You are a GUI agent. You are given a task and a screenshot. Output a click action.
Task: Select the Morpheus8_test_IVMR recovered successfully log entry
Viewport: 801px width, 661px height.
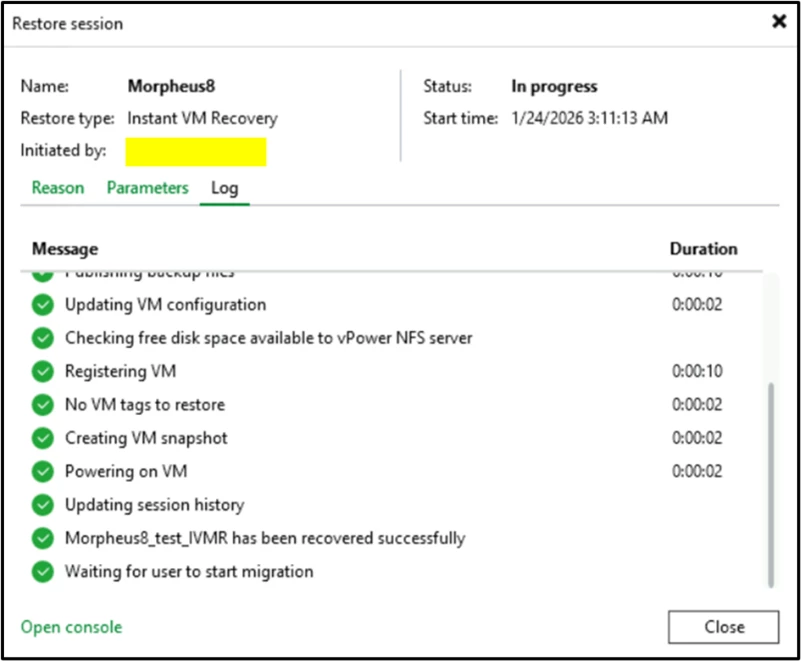tap(265, 538)
